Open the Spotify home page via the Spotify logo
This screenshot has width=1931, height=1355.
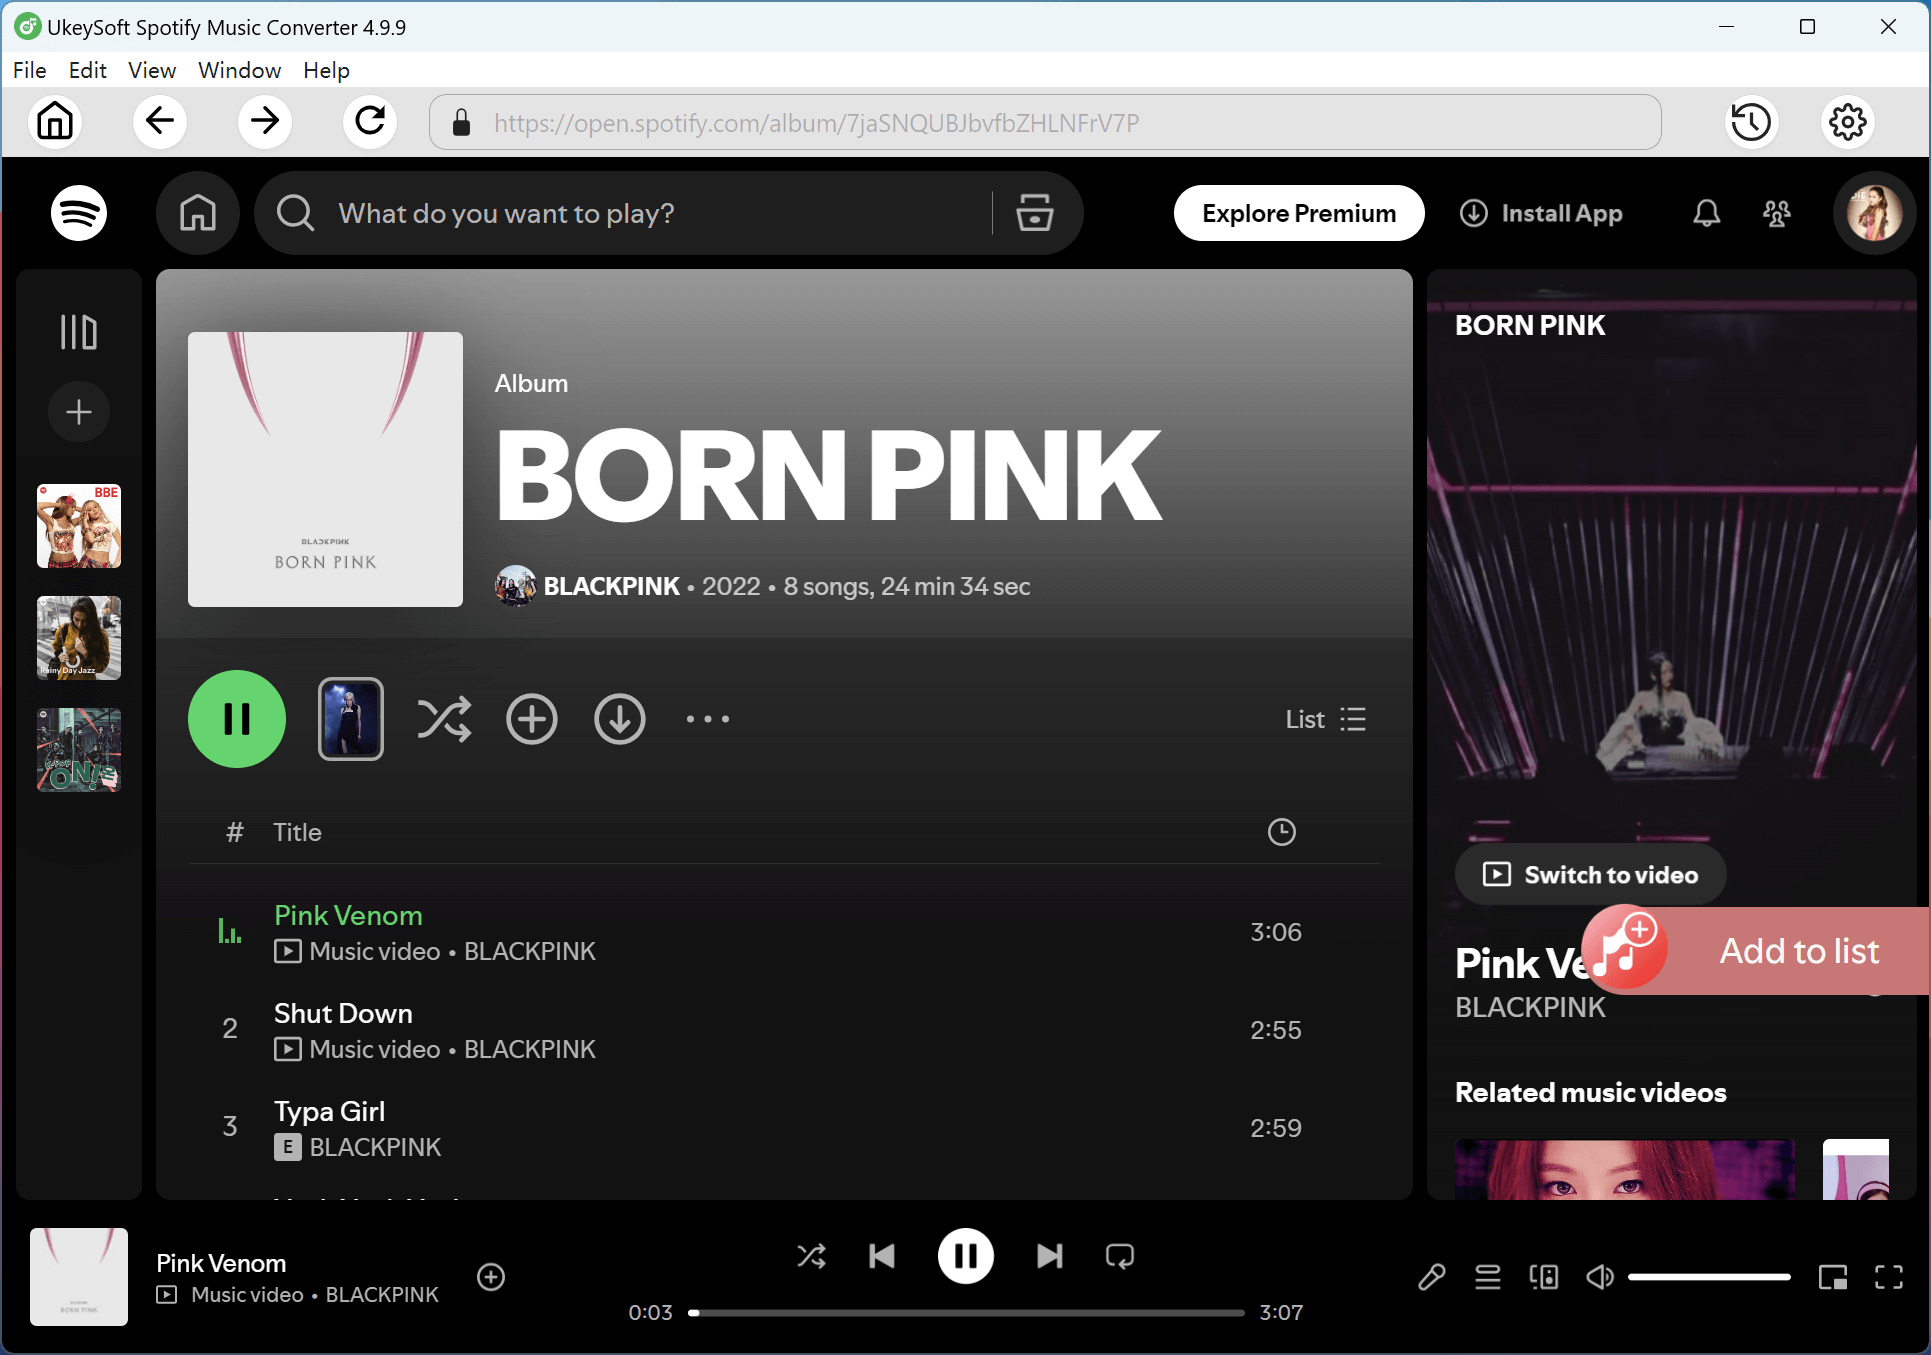point(78,213)
